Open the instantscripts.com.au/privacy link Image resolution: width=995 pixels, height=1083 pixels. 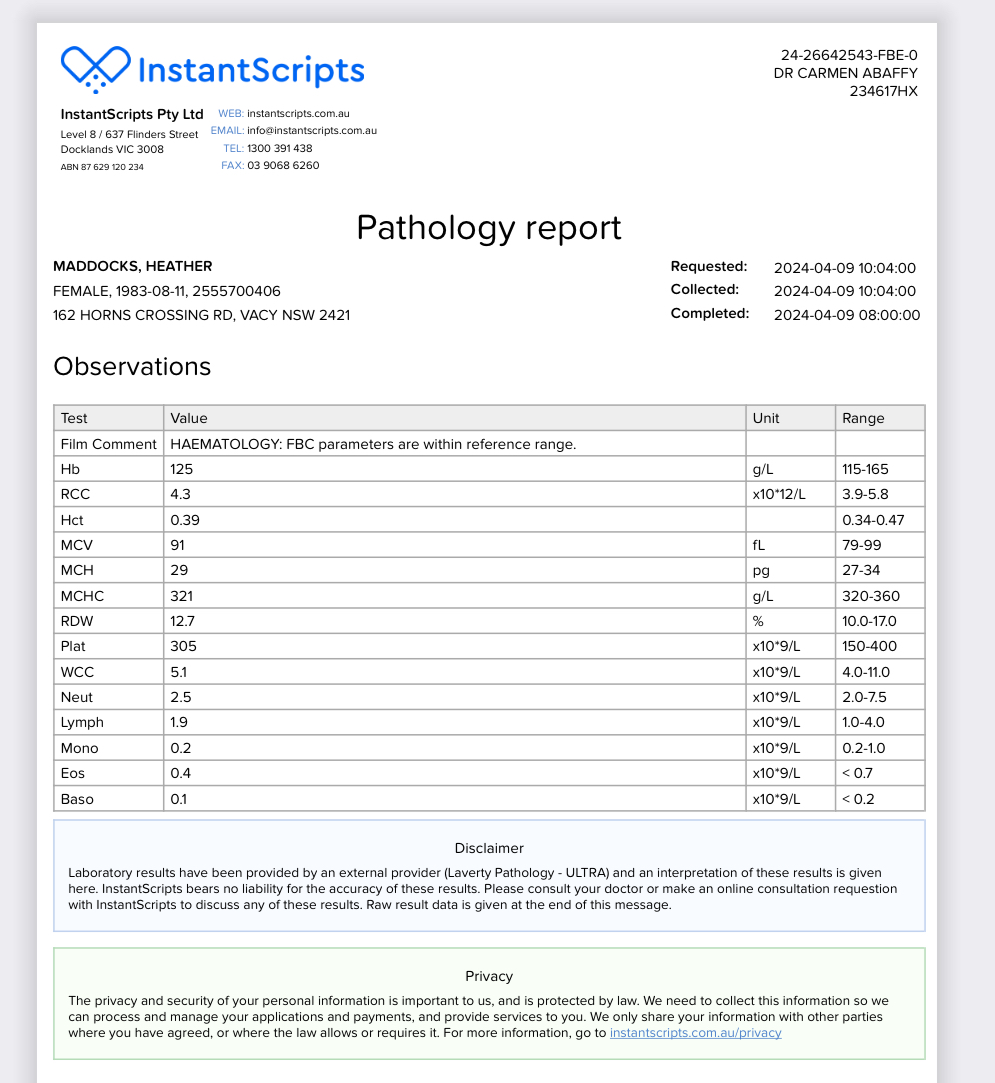(695, 1033)
